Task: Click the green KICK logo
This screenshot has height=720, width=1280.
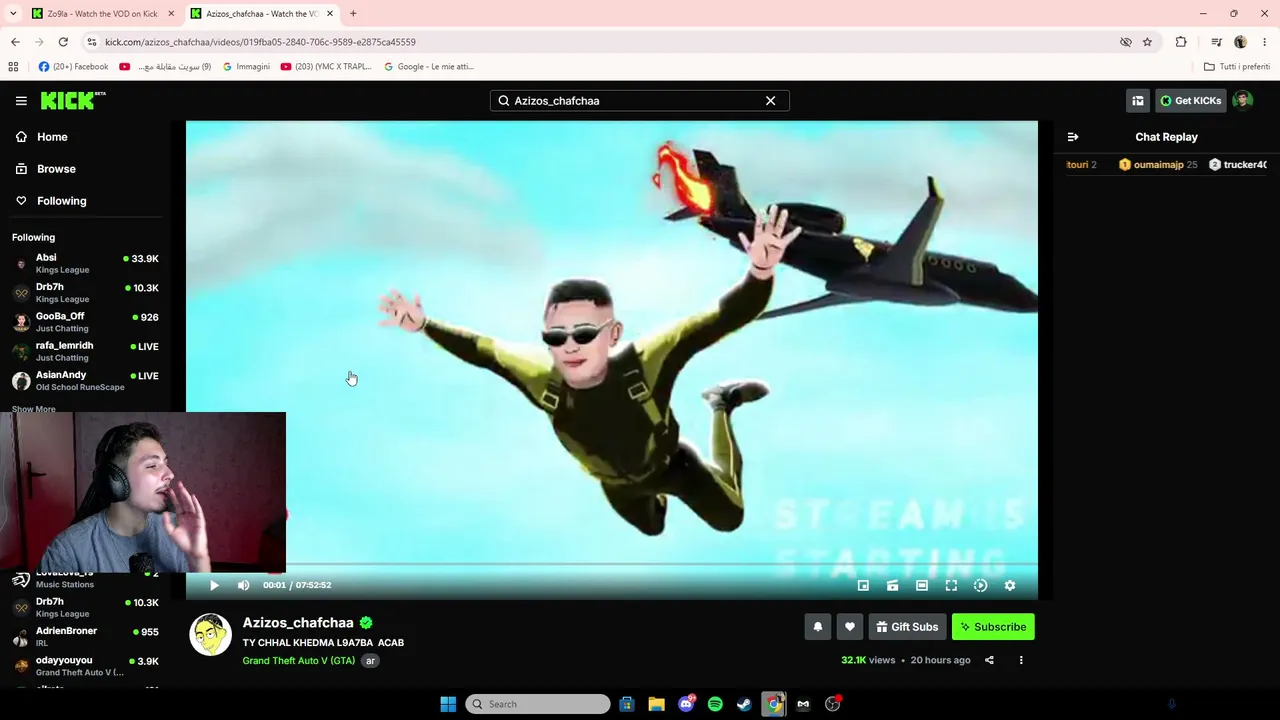Action: click(x=73, y=100)
